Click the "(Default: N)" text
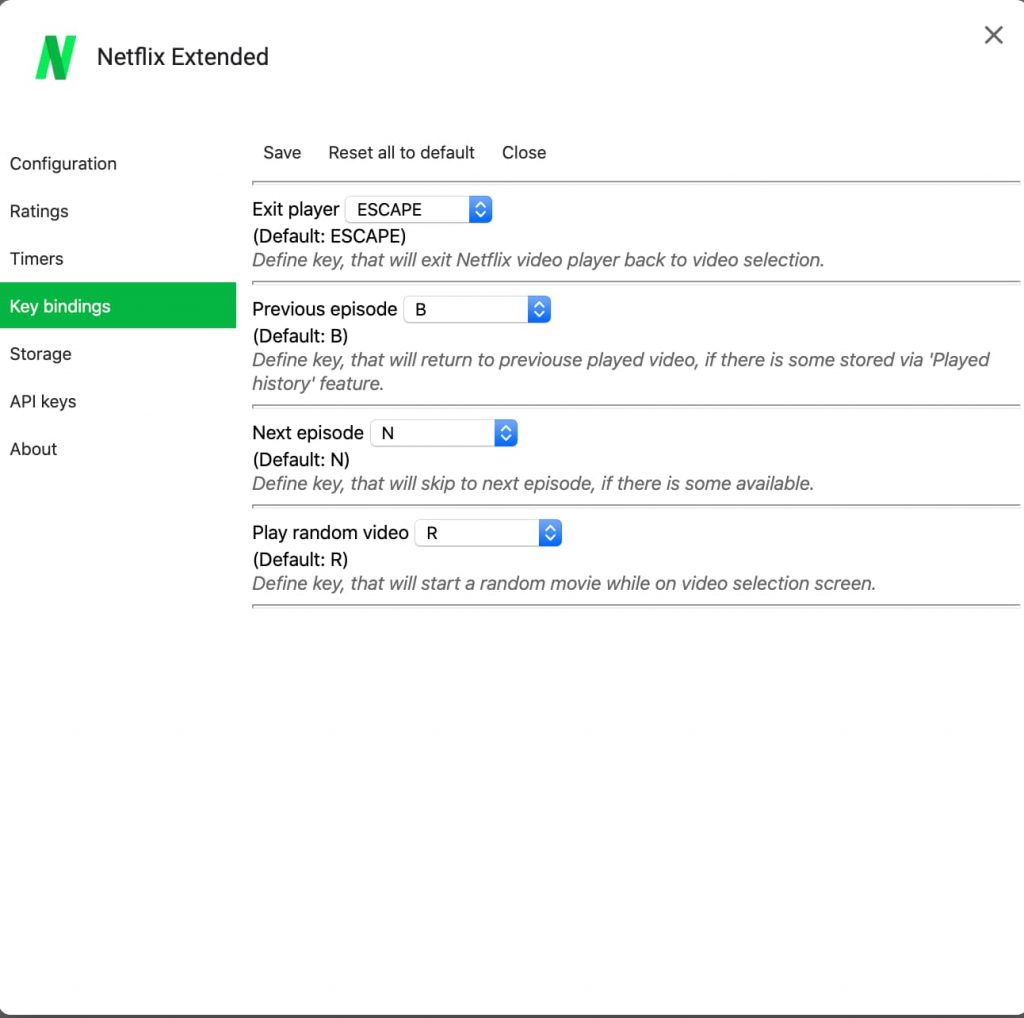The height and width of the screenshot is (1018, 1024). (x=301, y=460)
